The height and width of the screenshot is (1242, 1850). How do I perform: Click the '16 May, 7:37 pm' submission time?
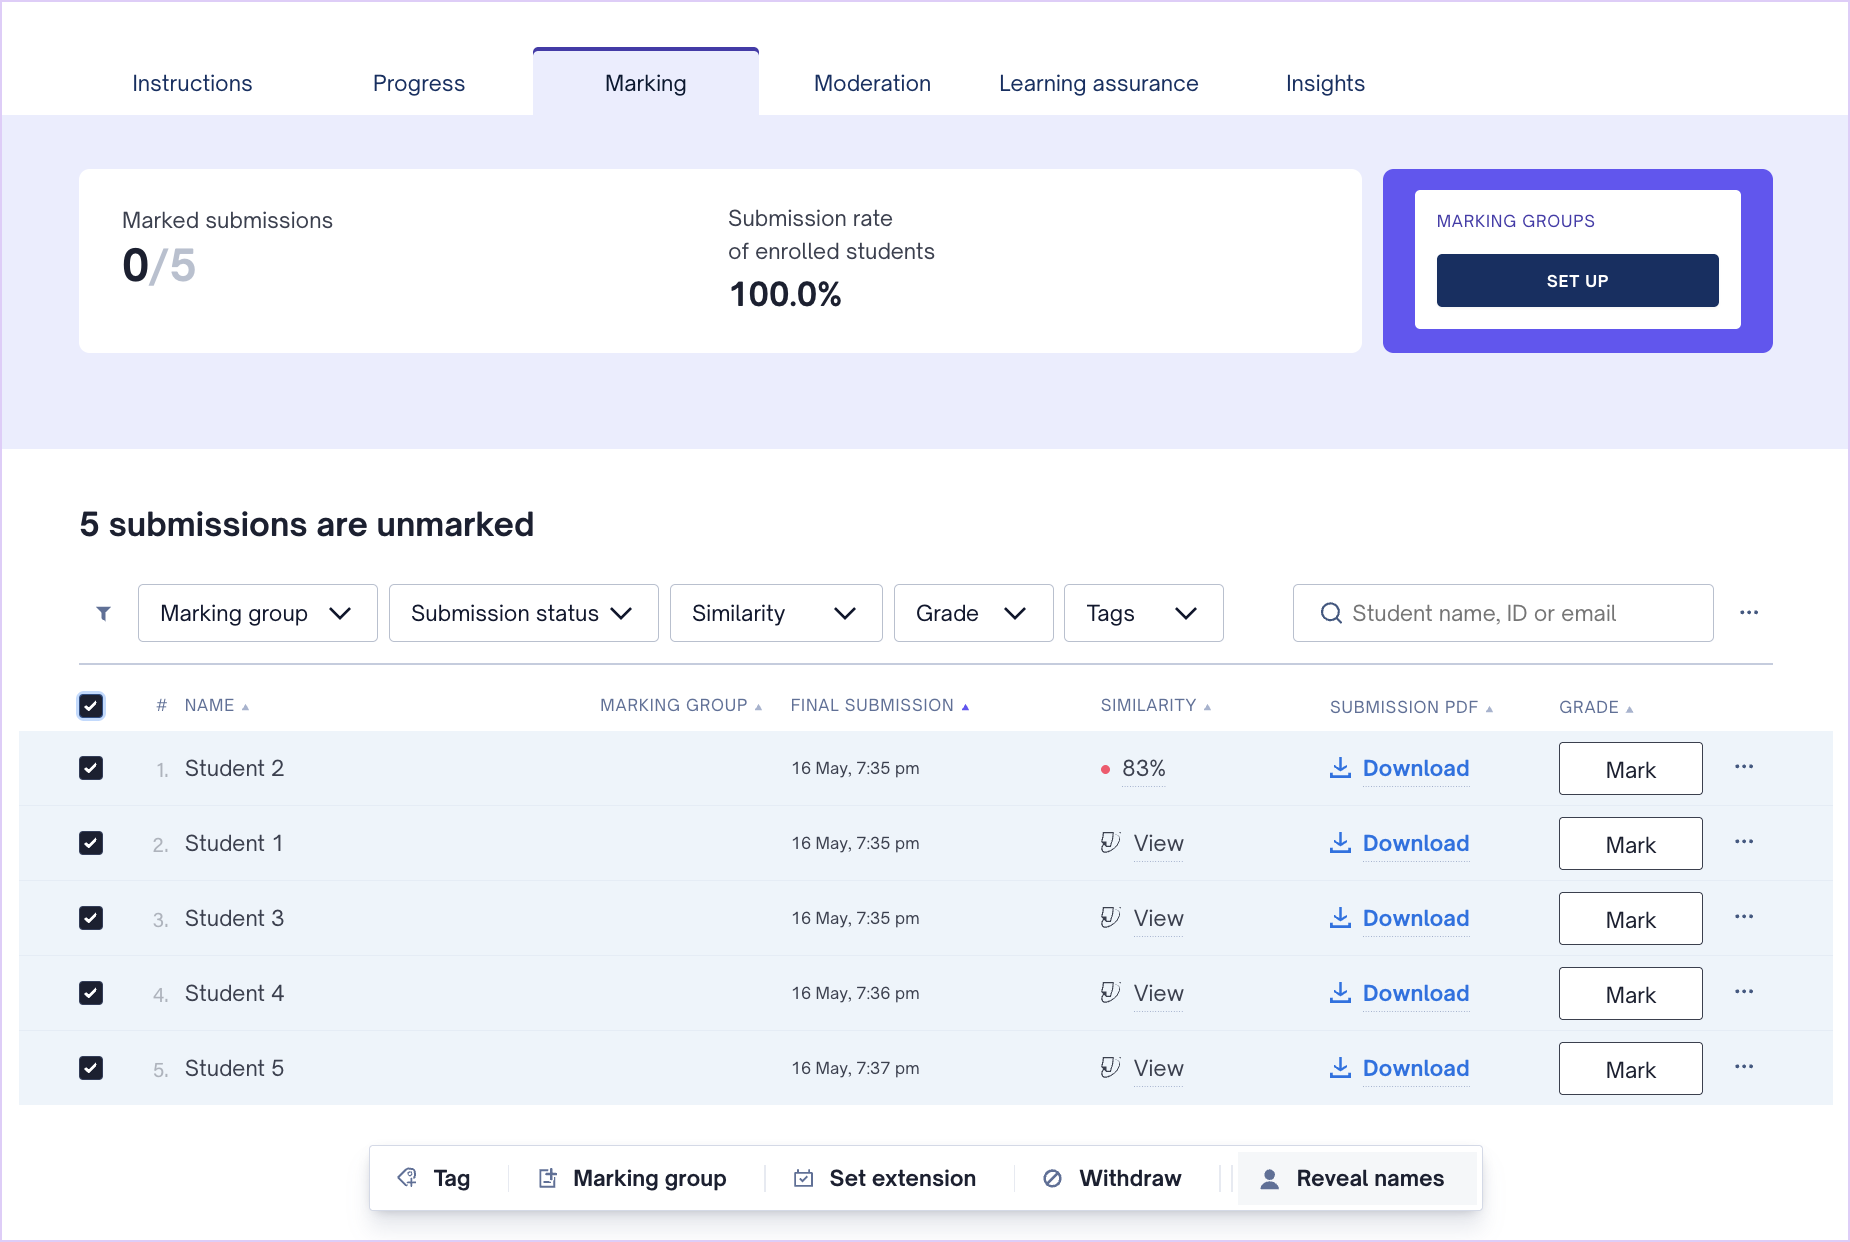(855, 1068)
